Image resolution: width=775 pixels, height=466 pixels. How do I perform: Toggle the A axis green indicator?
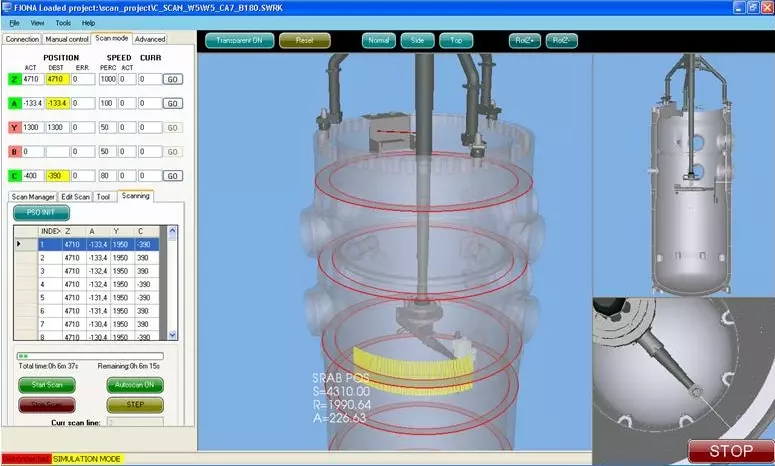point(13,103)
